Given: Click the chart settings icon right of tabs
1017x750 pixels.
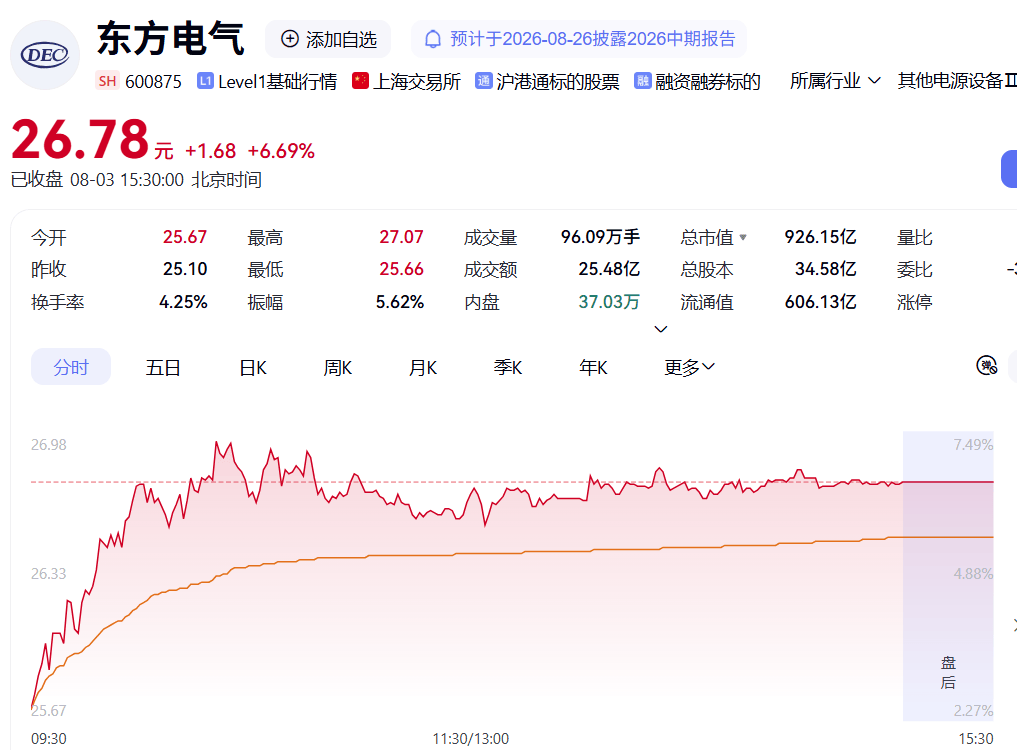Looking at the screenshot, I should [987, 366].
